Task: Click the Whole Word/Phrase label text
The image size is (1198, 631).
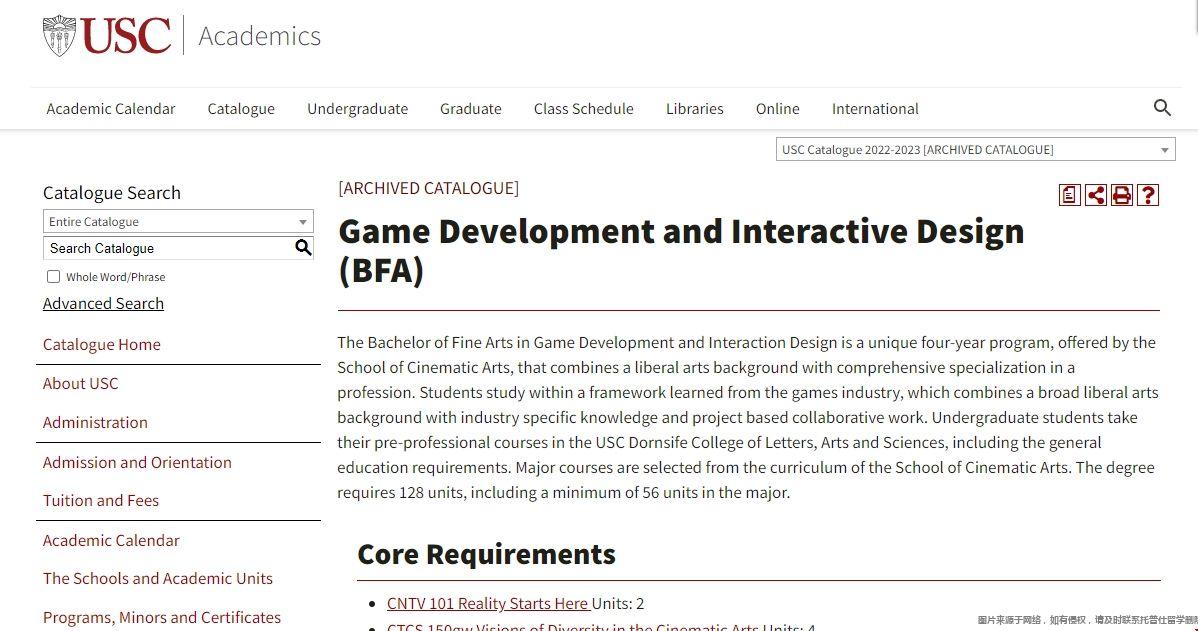Action: [x=115, y=277]
